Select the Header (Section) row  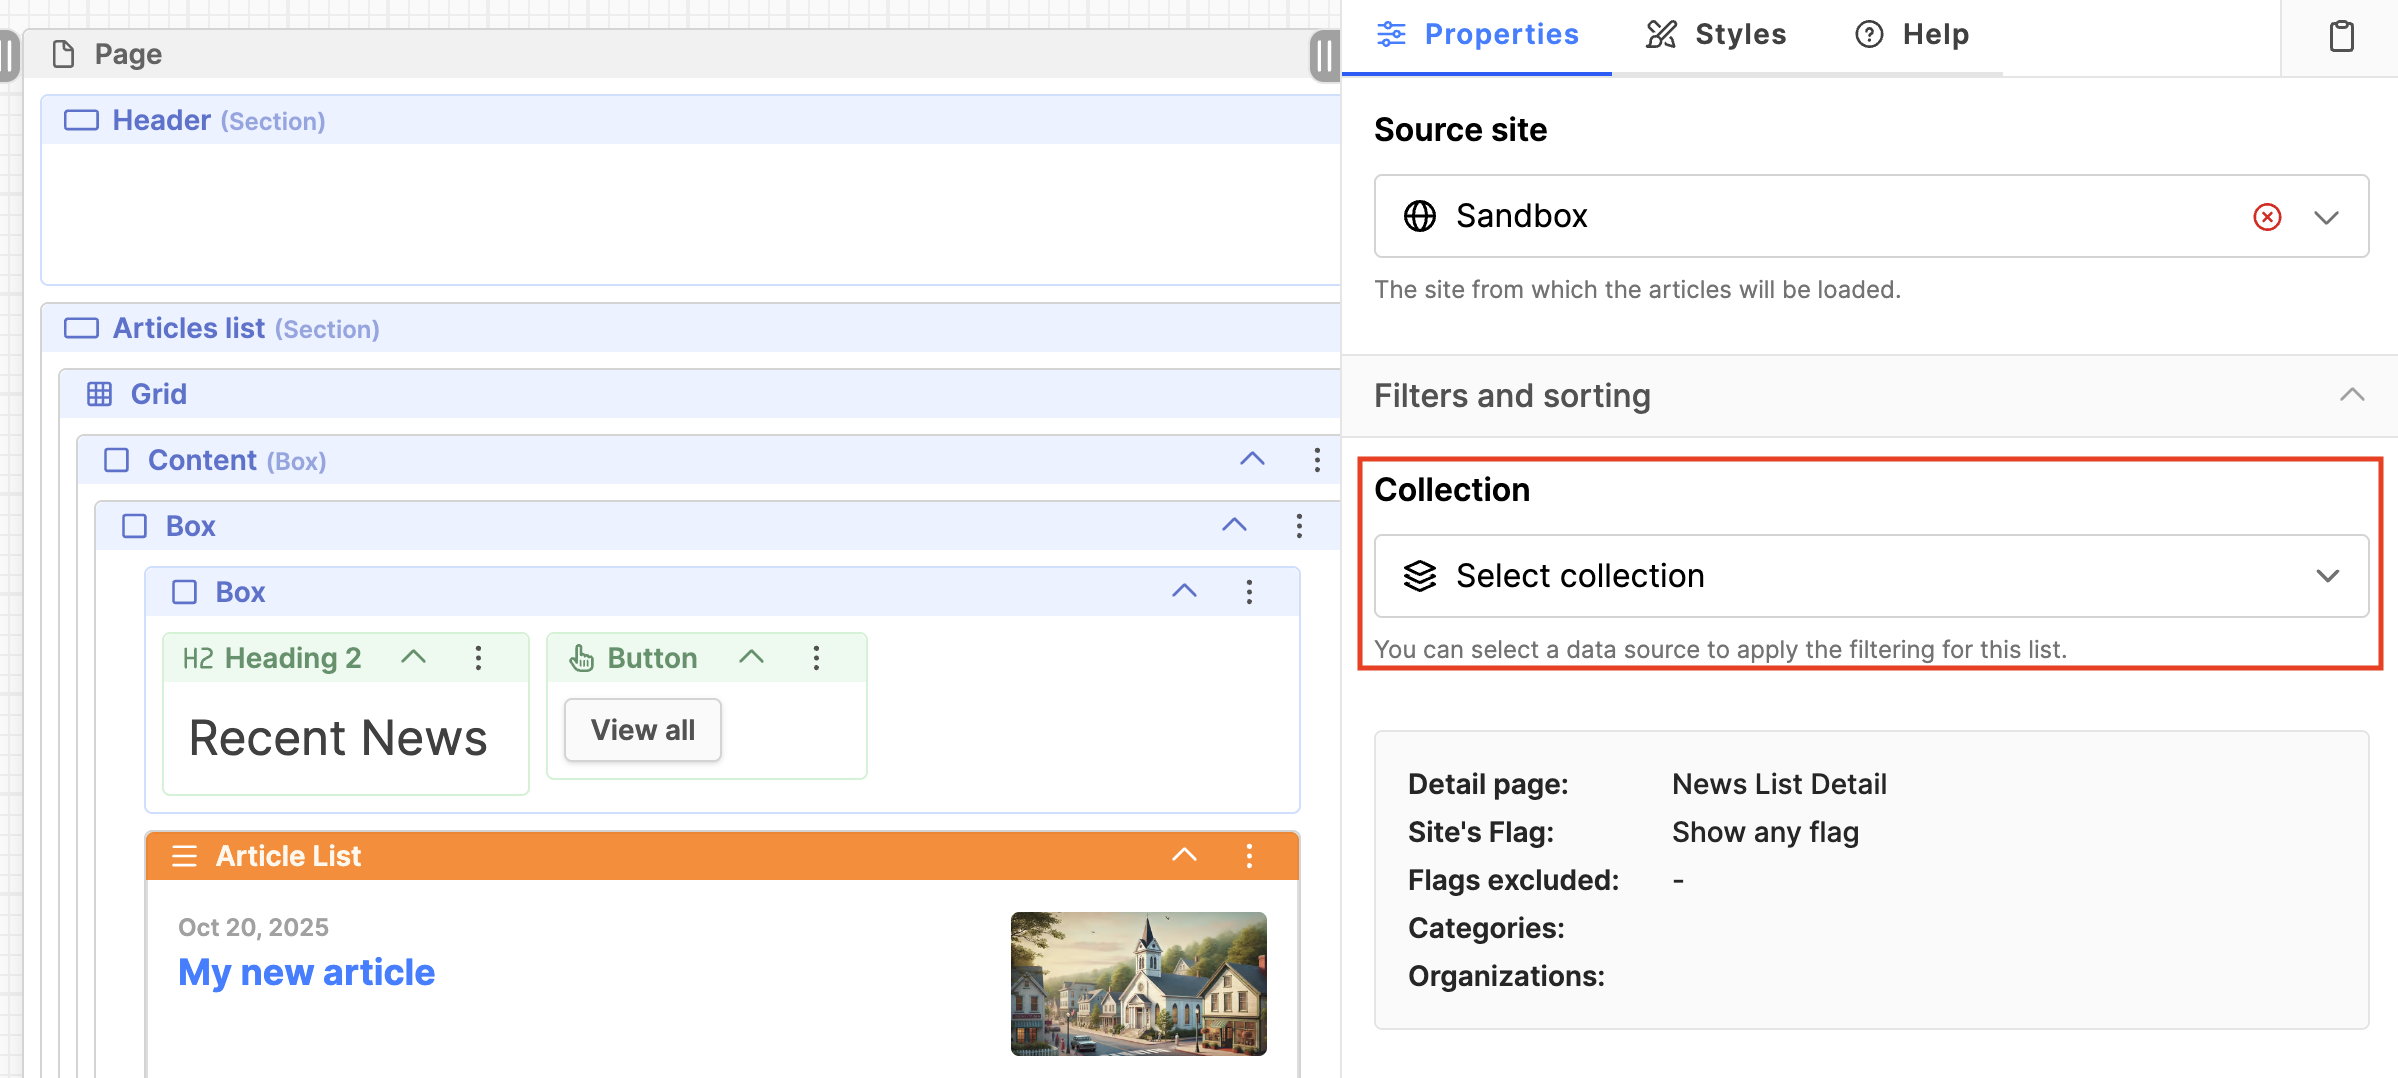pyautogui.click(x=690, y=120)
